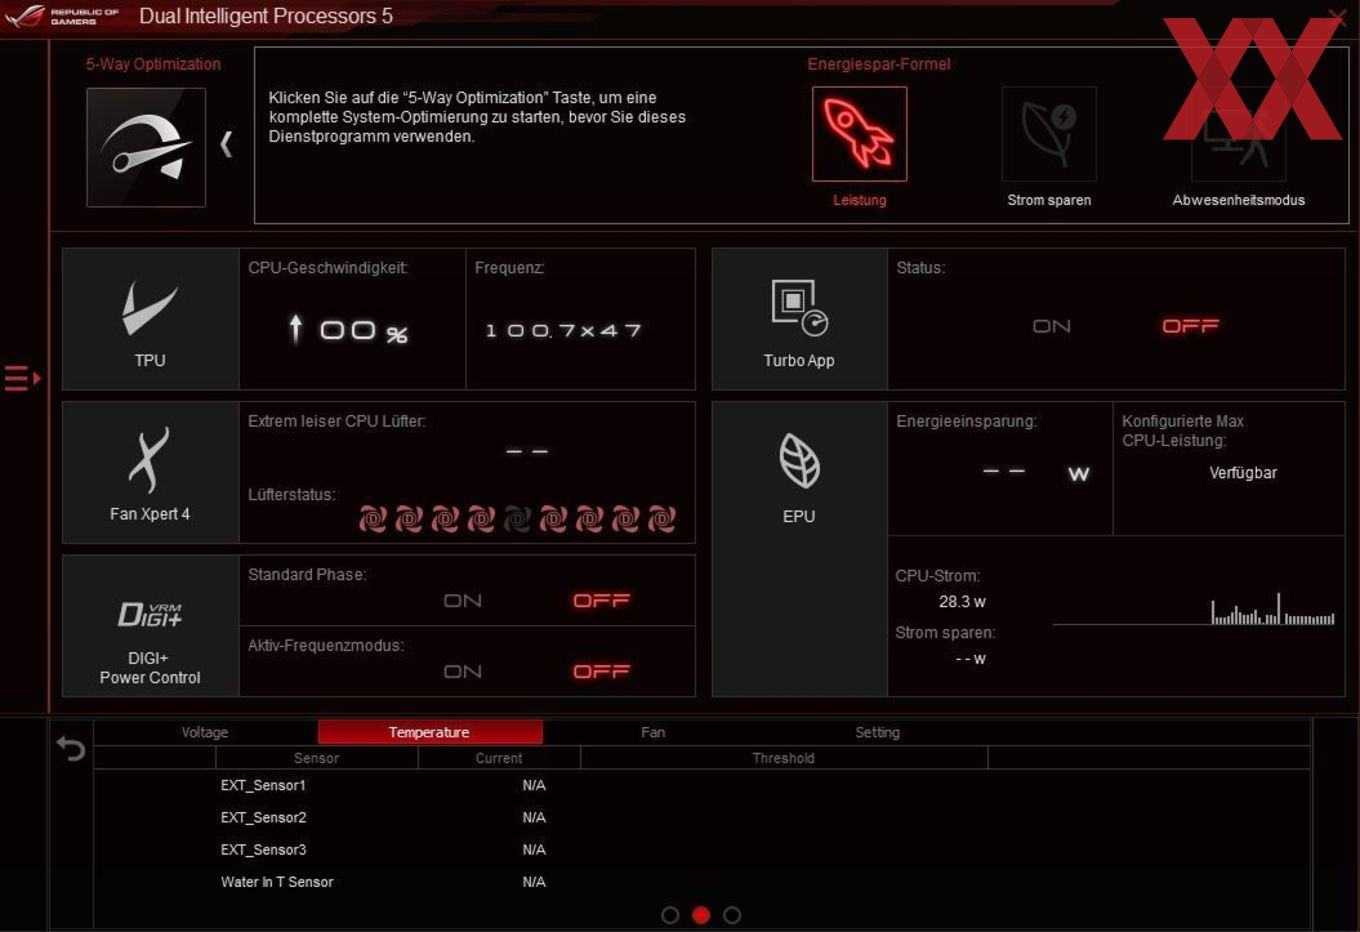Select the EXT_Sensor3 row
Viewport: 1360px width, 932px height.
coord(701,849)
